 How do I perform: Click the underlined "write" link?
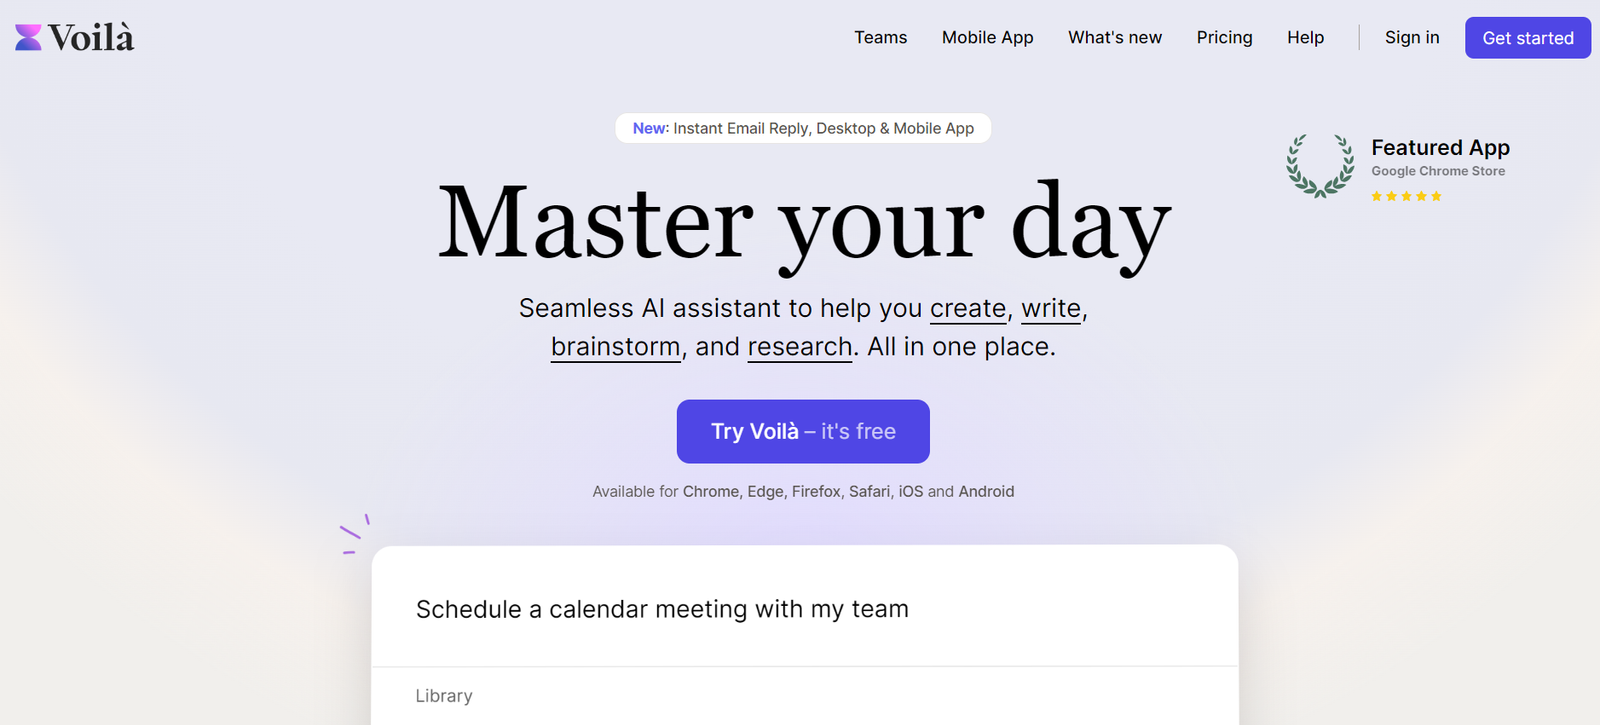(x=1051, y=309)
